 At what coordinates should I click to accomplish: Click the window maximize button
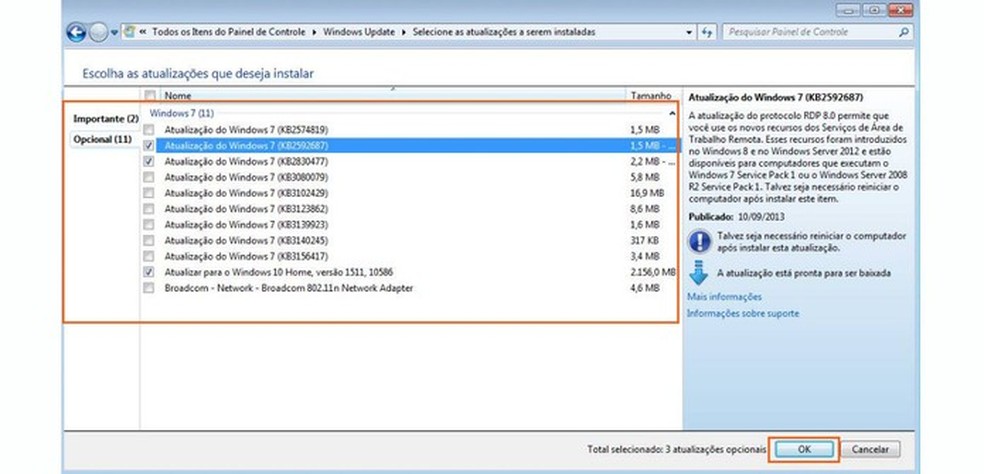tap(873, 10)
